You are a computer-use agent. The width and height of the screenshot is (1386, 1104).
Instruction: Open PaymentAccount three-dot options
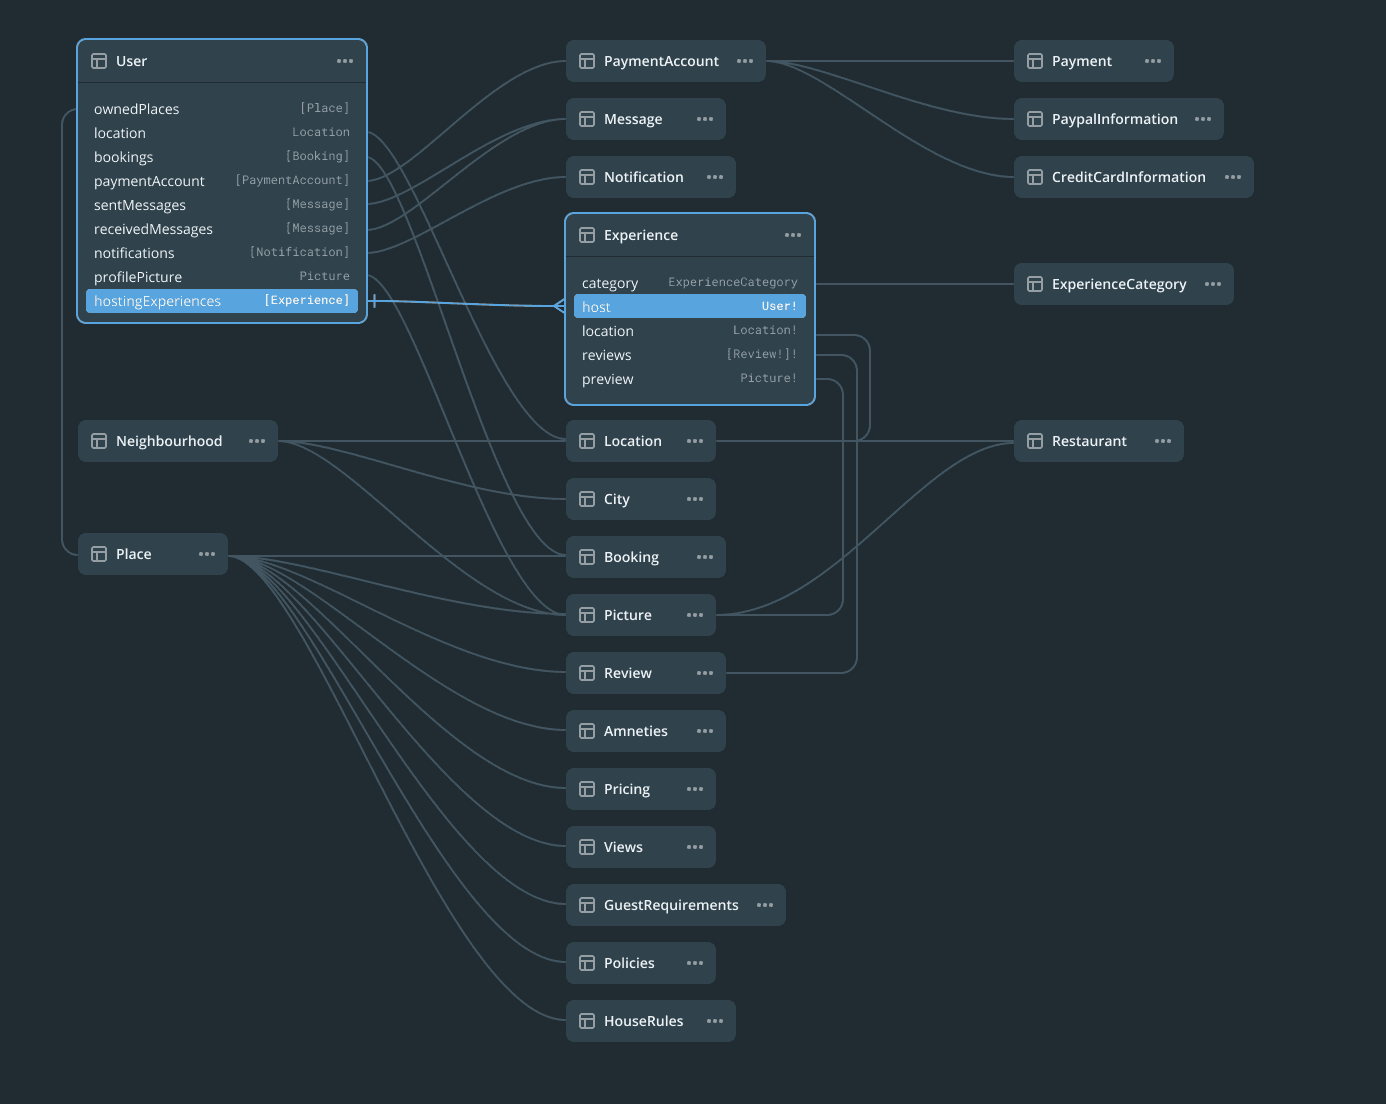745,61
